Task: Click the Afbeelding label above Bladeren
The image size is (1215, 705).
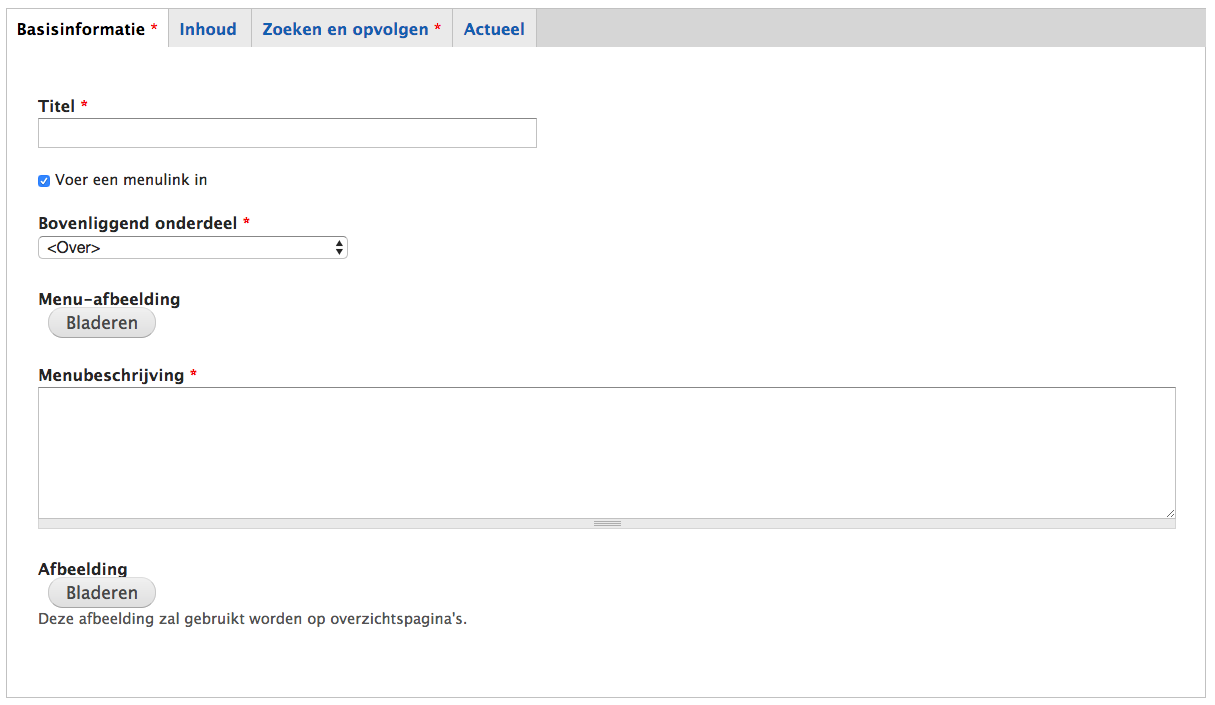Action: (83, 569)
